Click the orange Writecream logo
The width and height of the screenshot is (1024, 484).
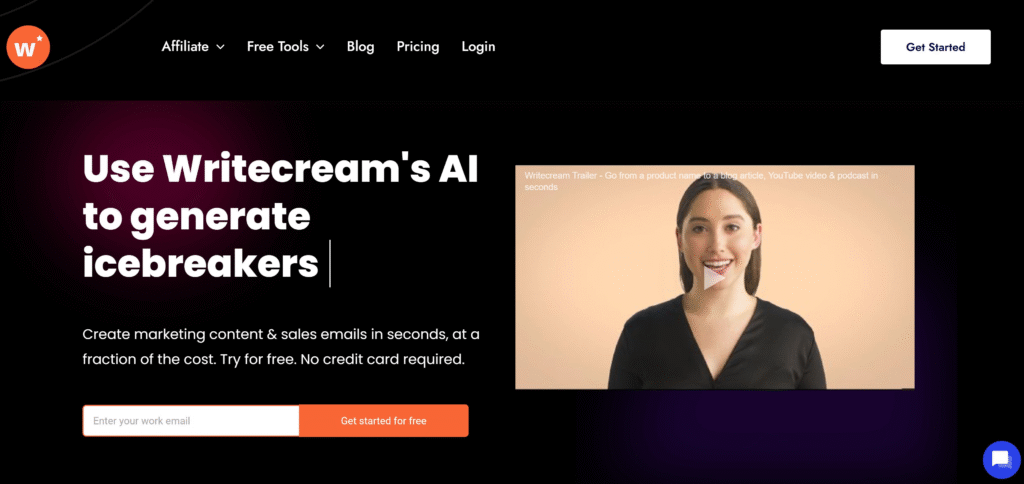[28, 47]
